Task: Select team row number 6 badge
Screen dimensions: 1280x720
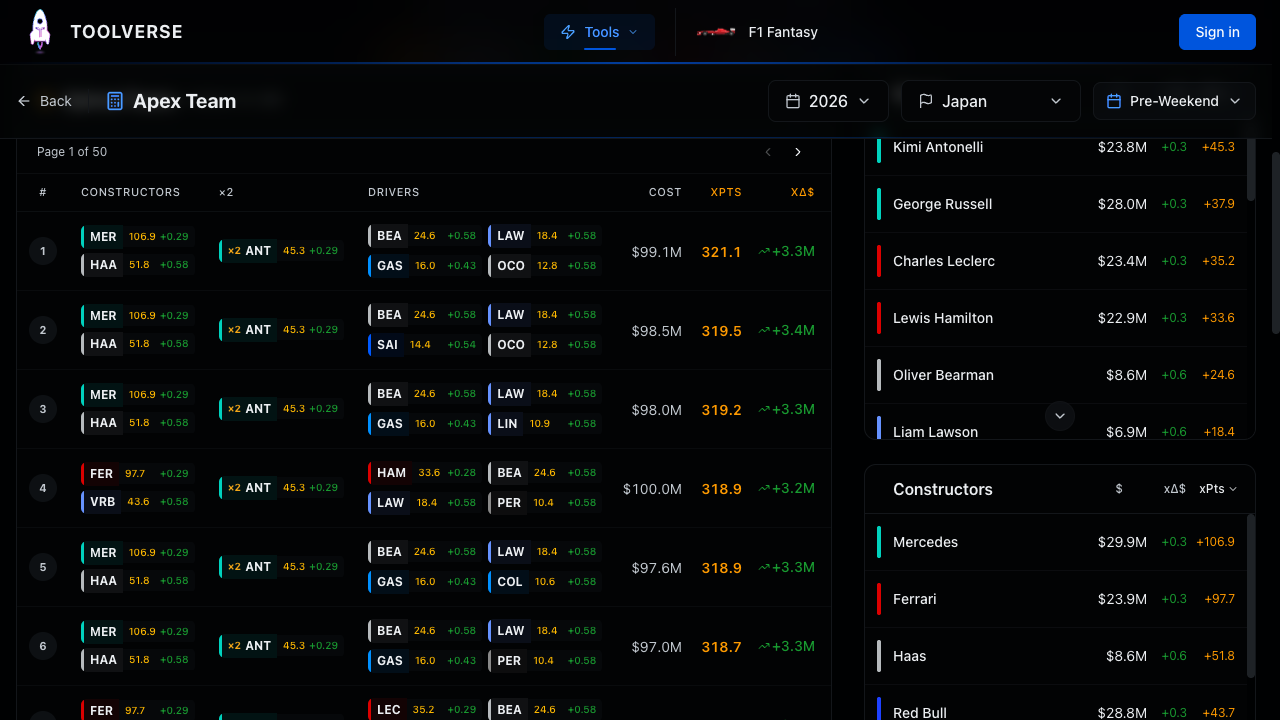Action: pos(43,646)
